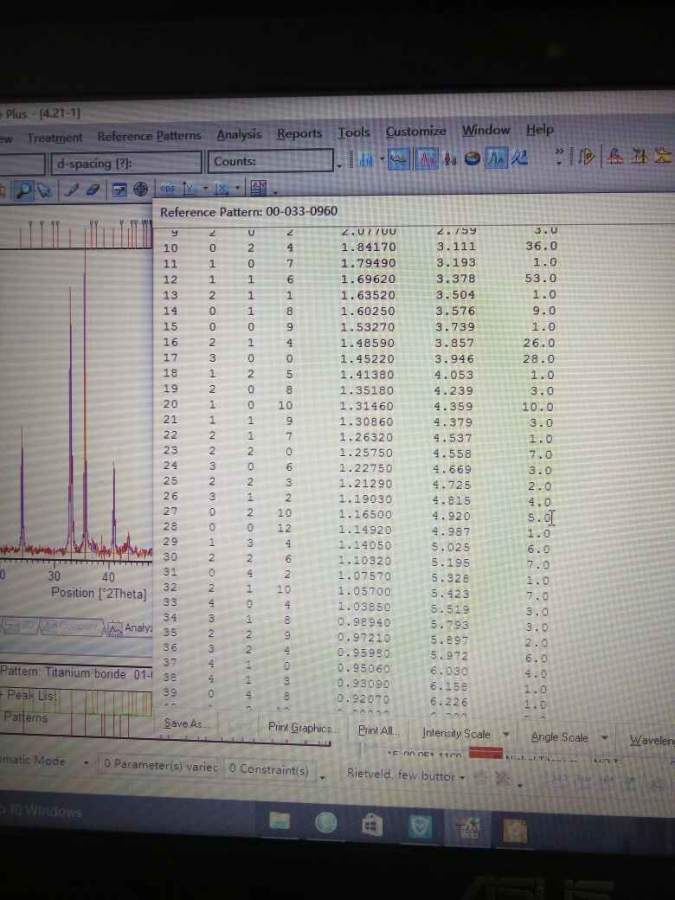Screen dimensions: 675x900
Task: Click the first axis scaling icon after cps
Action: coord(189,188)
